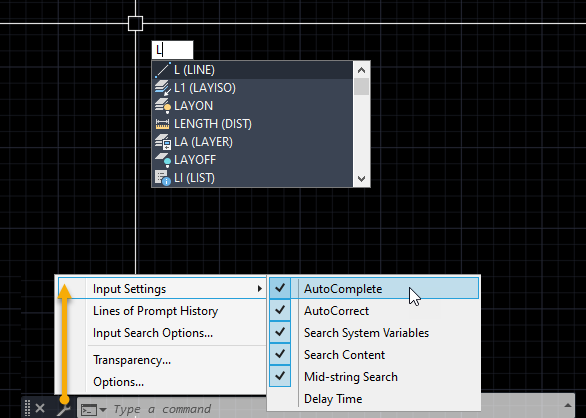Open Input Search Options dialog
This screenshot has width=586, height=418.
153,333
